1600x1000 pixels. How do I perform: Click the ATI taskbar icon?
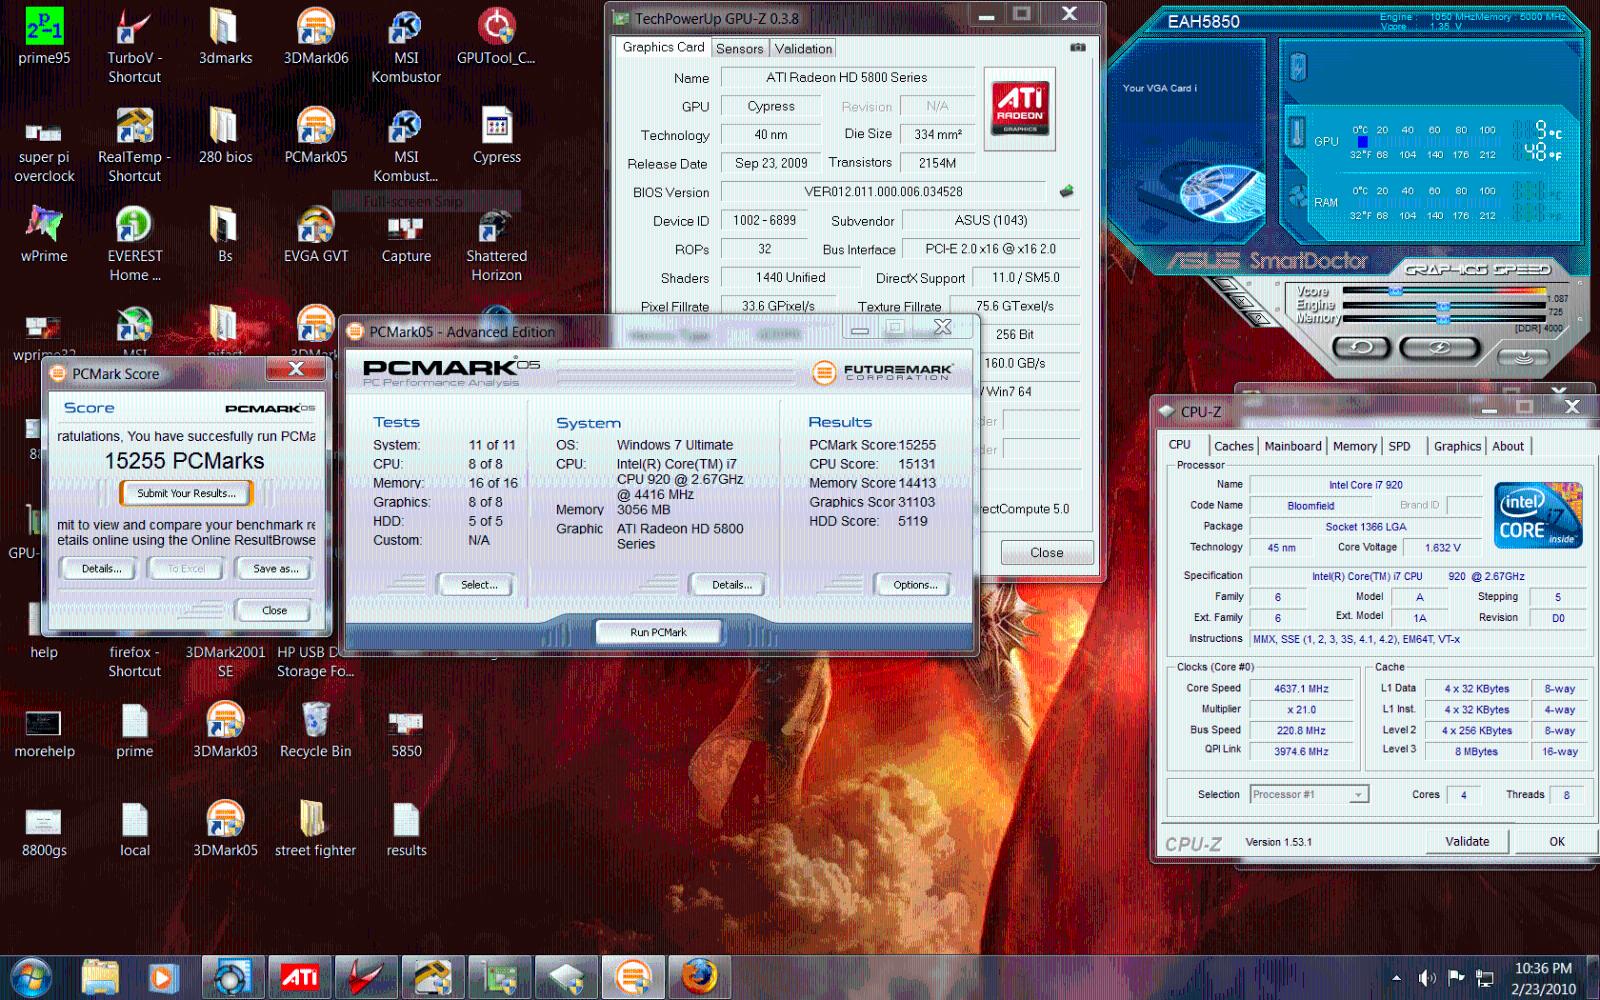pyautogui.click(x=299, y=977)
